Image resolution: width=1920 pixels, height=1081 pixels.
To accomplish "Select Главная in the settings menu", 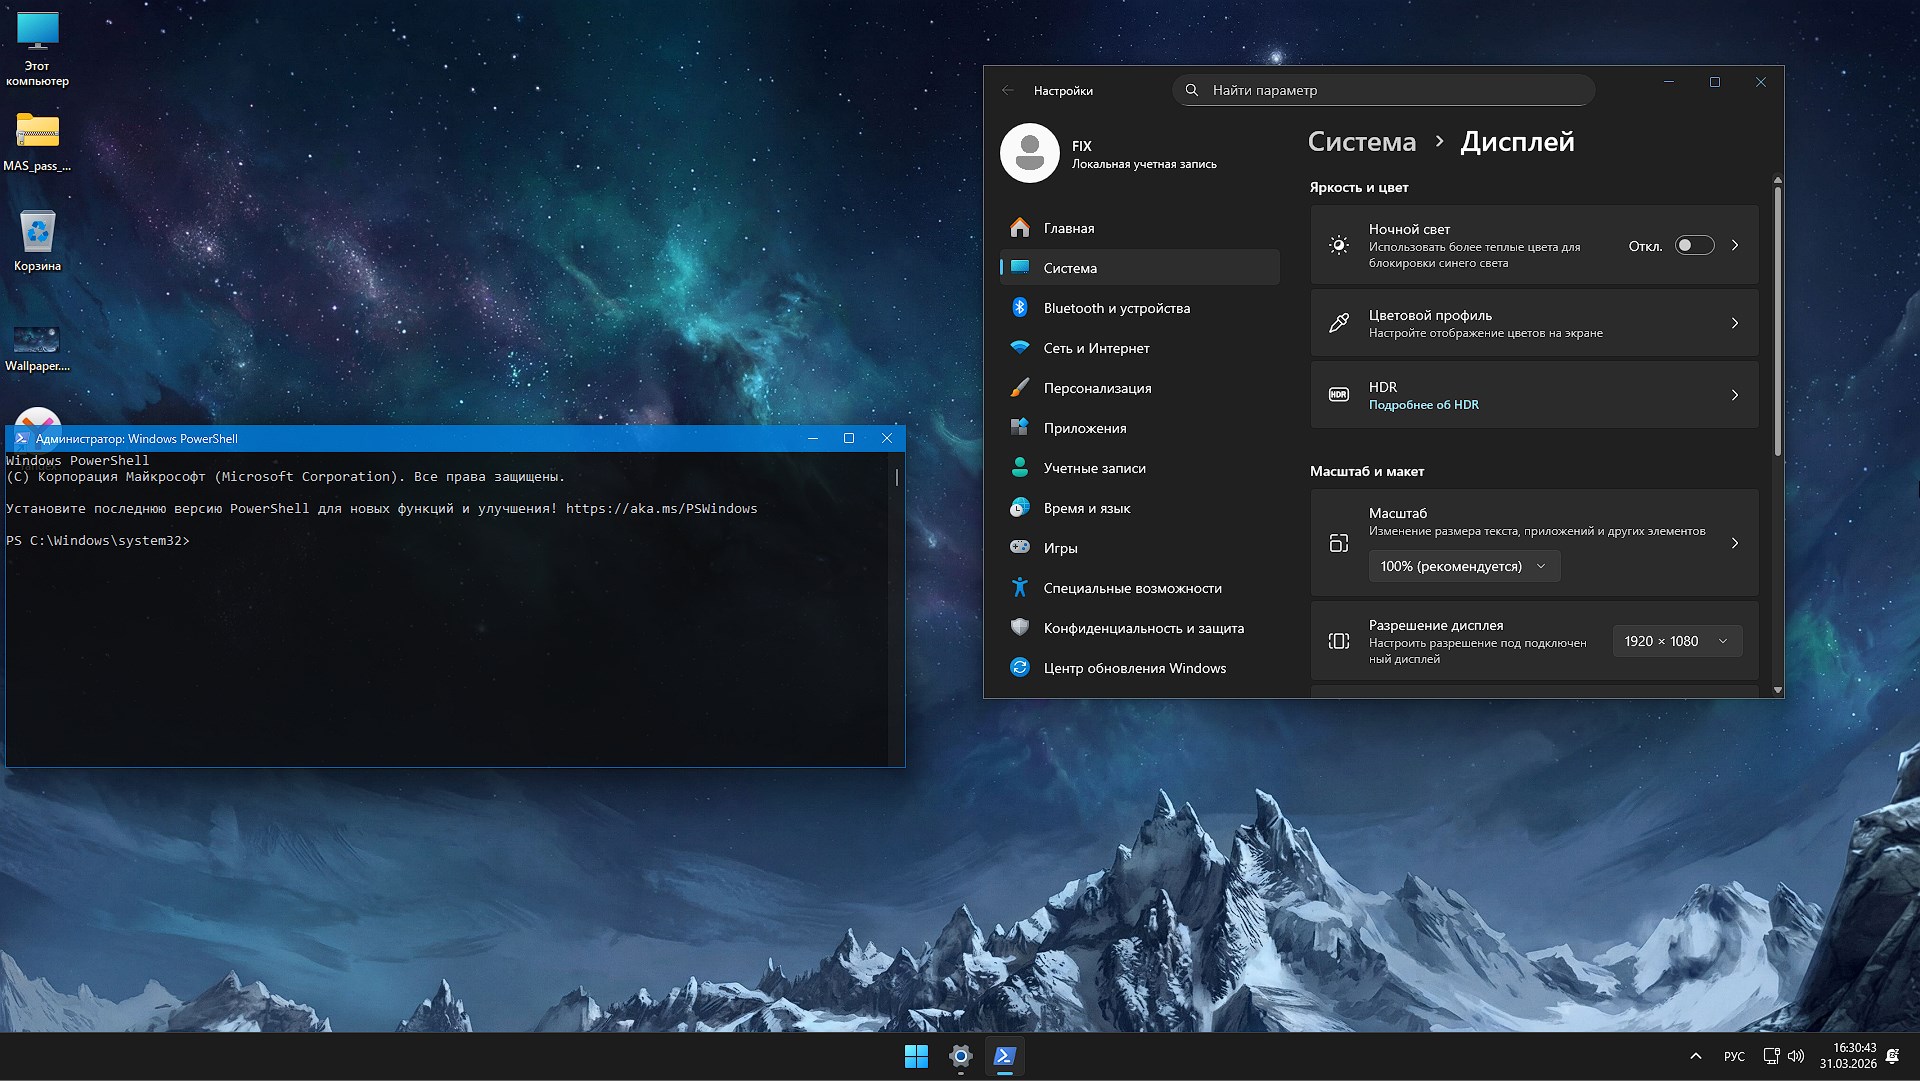I will (x=1068, y=228).
